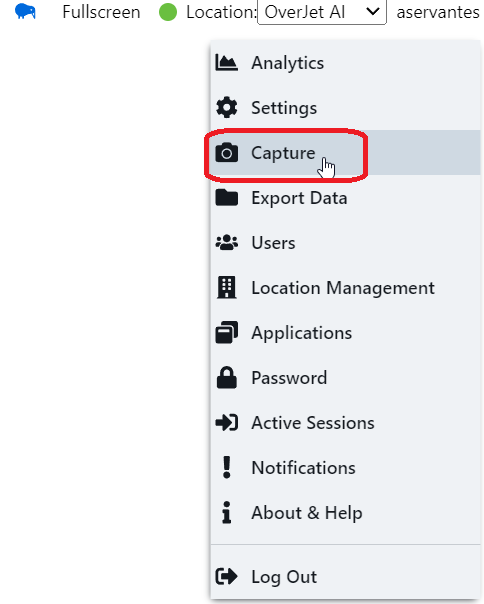Image resolution: width=484 pixels, height=604 pixels.
Task: Click the Active Sessions sign-in icon
Action: [x=227, y=422]
